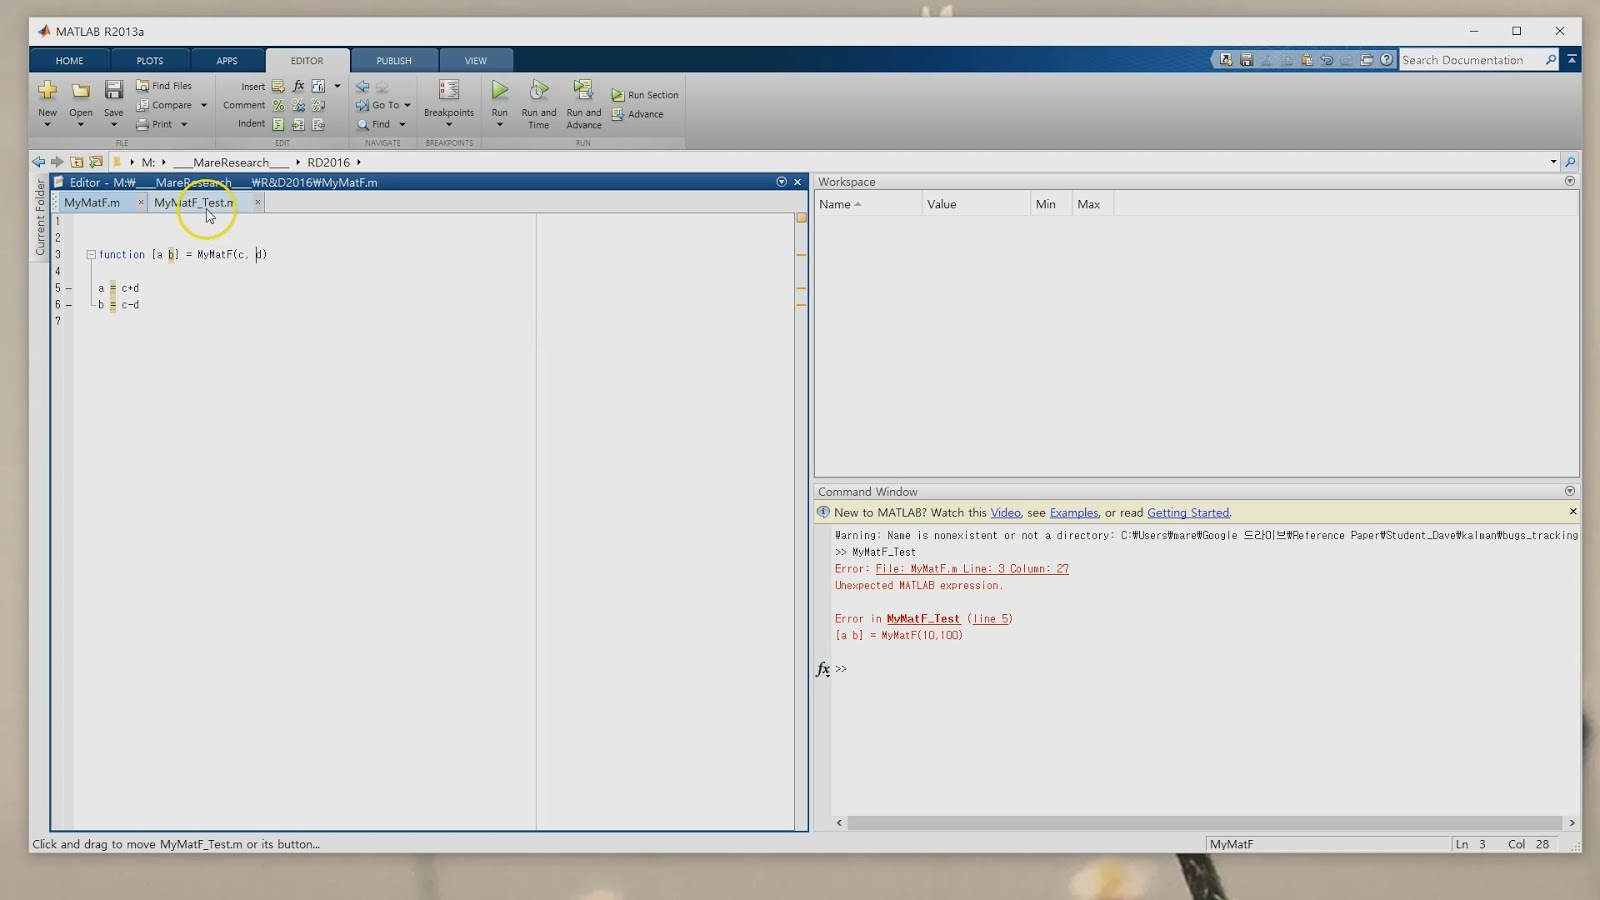1600x900 pixels.
Task: Open the Workspace panel actions menu
Action: pyautogui.click(x=1569, y=181)
